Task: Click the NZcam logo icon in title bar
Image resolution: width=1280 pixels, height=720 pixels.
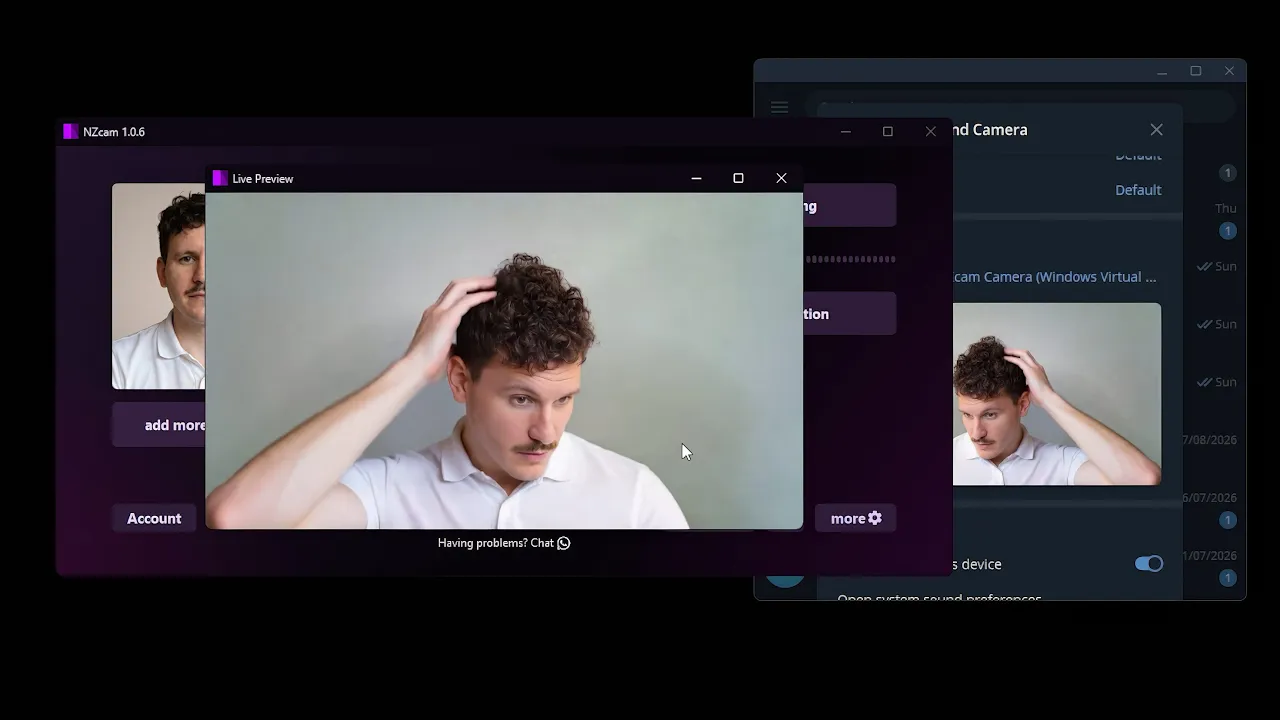Action: click(70, 131)
